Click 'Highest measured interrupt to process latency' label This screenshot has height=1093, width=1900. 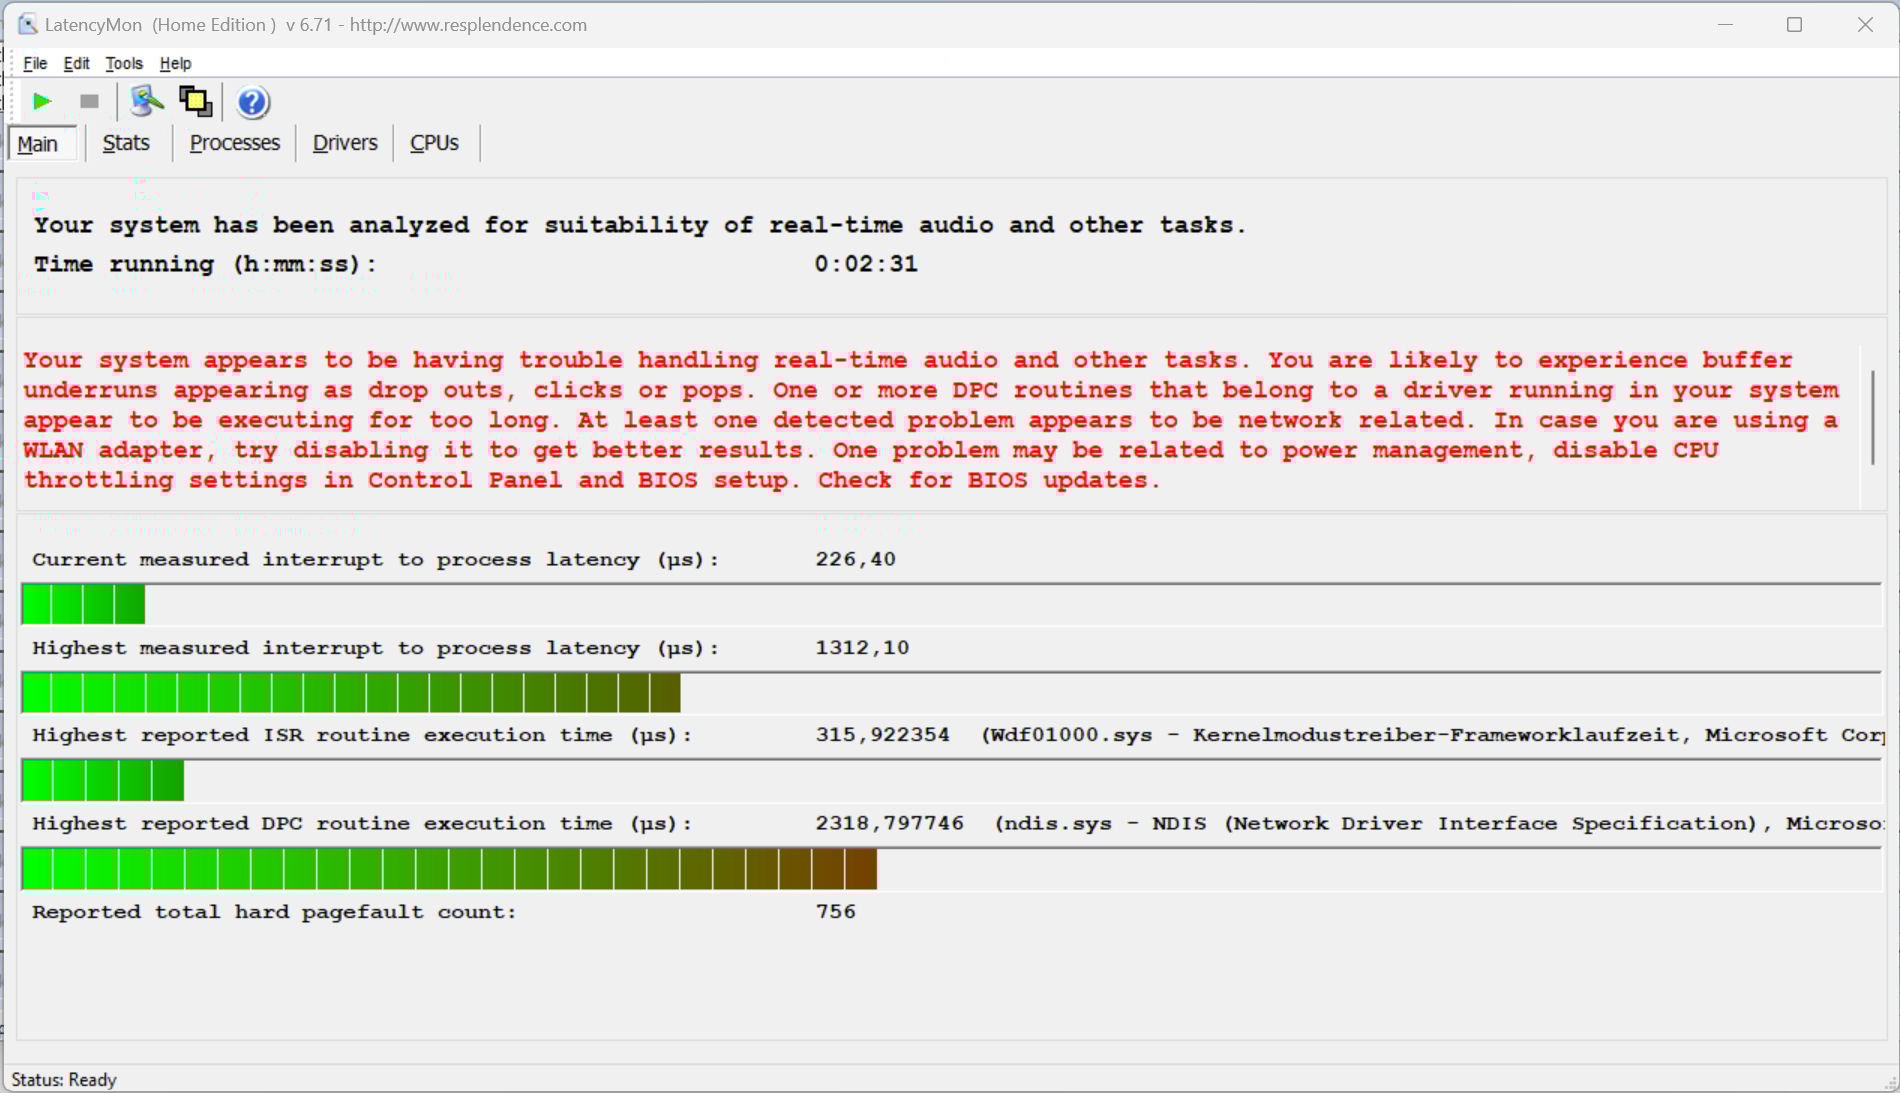pos(376,648)
